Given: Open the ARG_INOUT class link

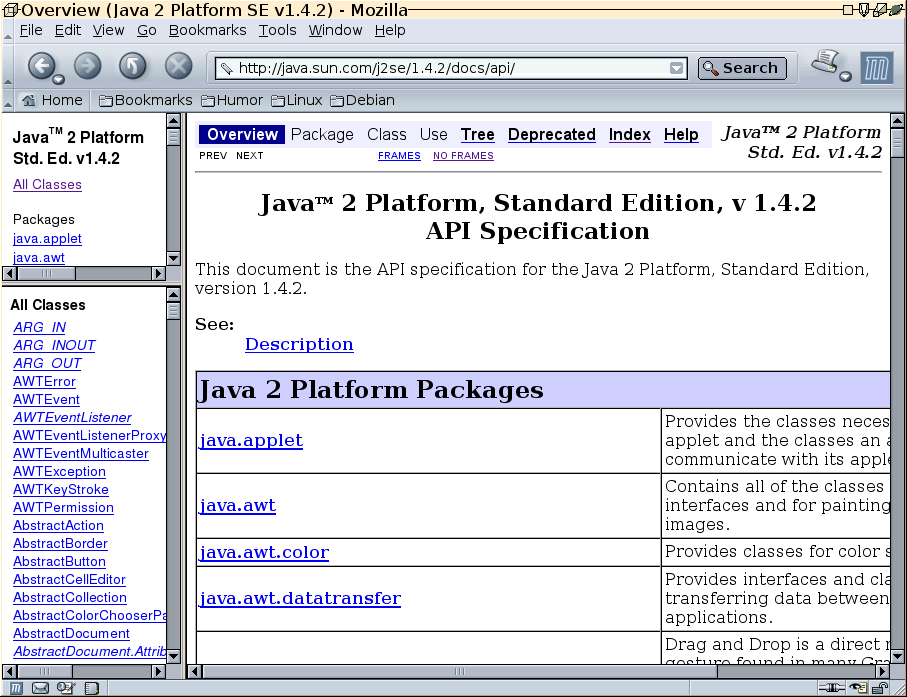Looking at the screenshot, I should tap(54, 345).
